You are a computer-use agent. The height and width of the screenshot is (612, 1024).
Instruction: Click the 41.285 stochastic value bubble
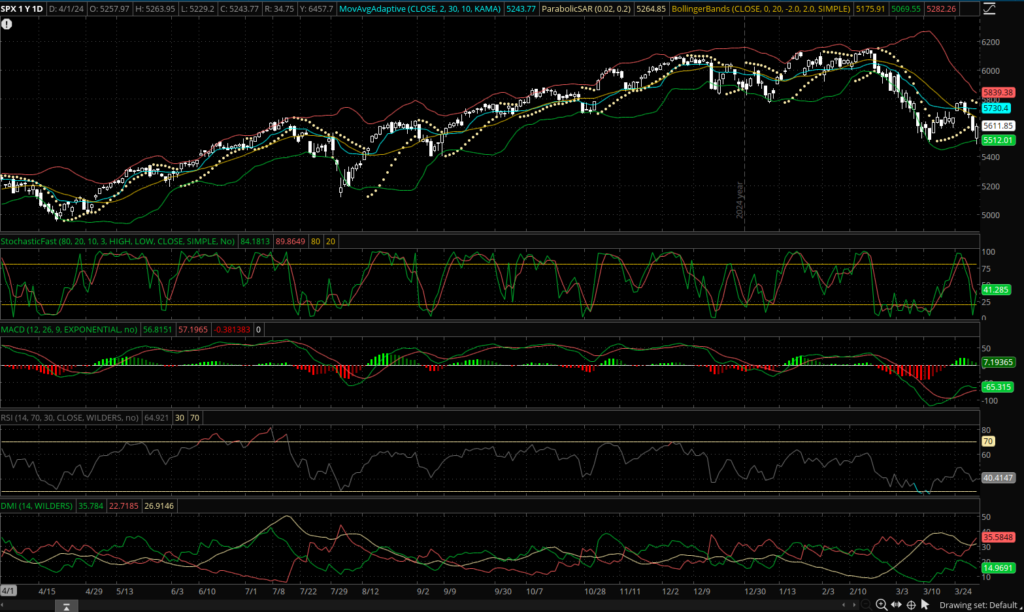pyautogui.click(x=996, y=289)
